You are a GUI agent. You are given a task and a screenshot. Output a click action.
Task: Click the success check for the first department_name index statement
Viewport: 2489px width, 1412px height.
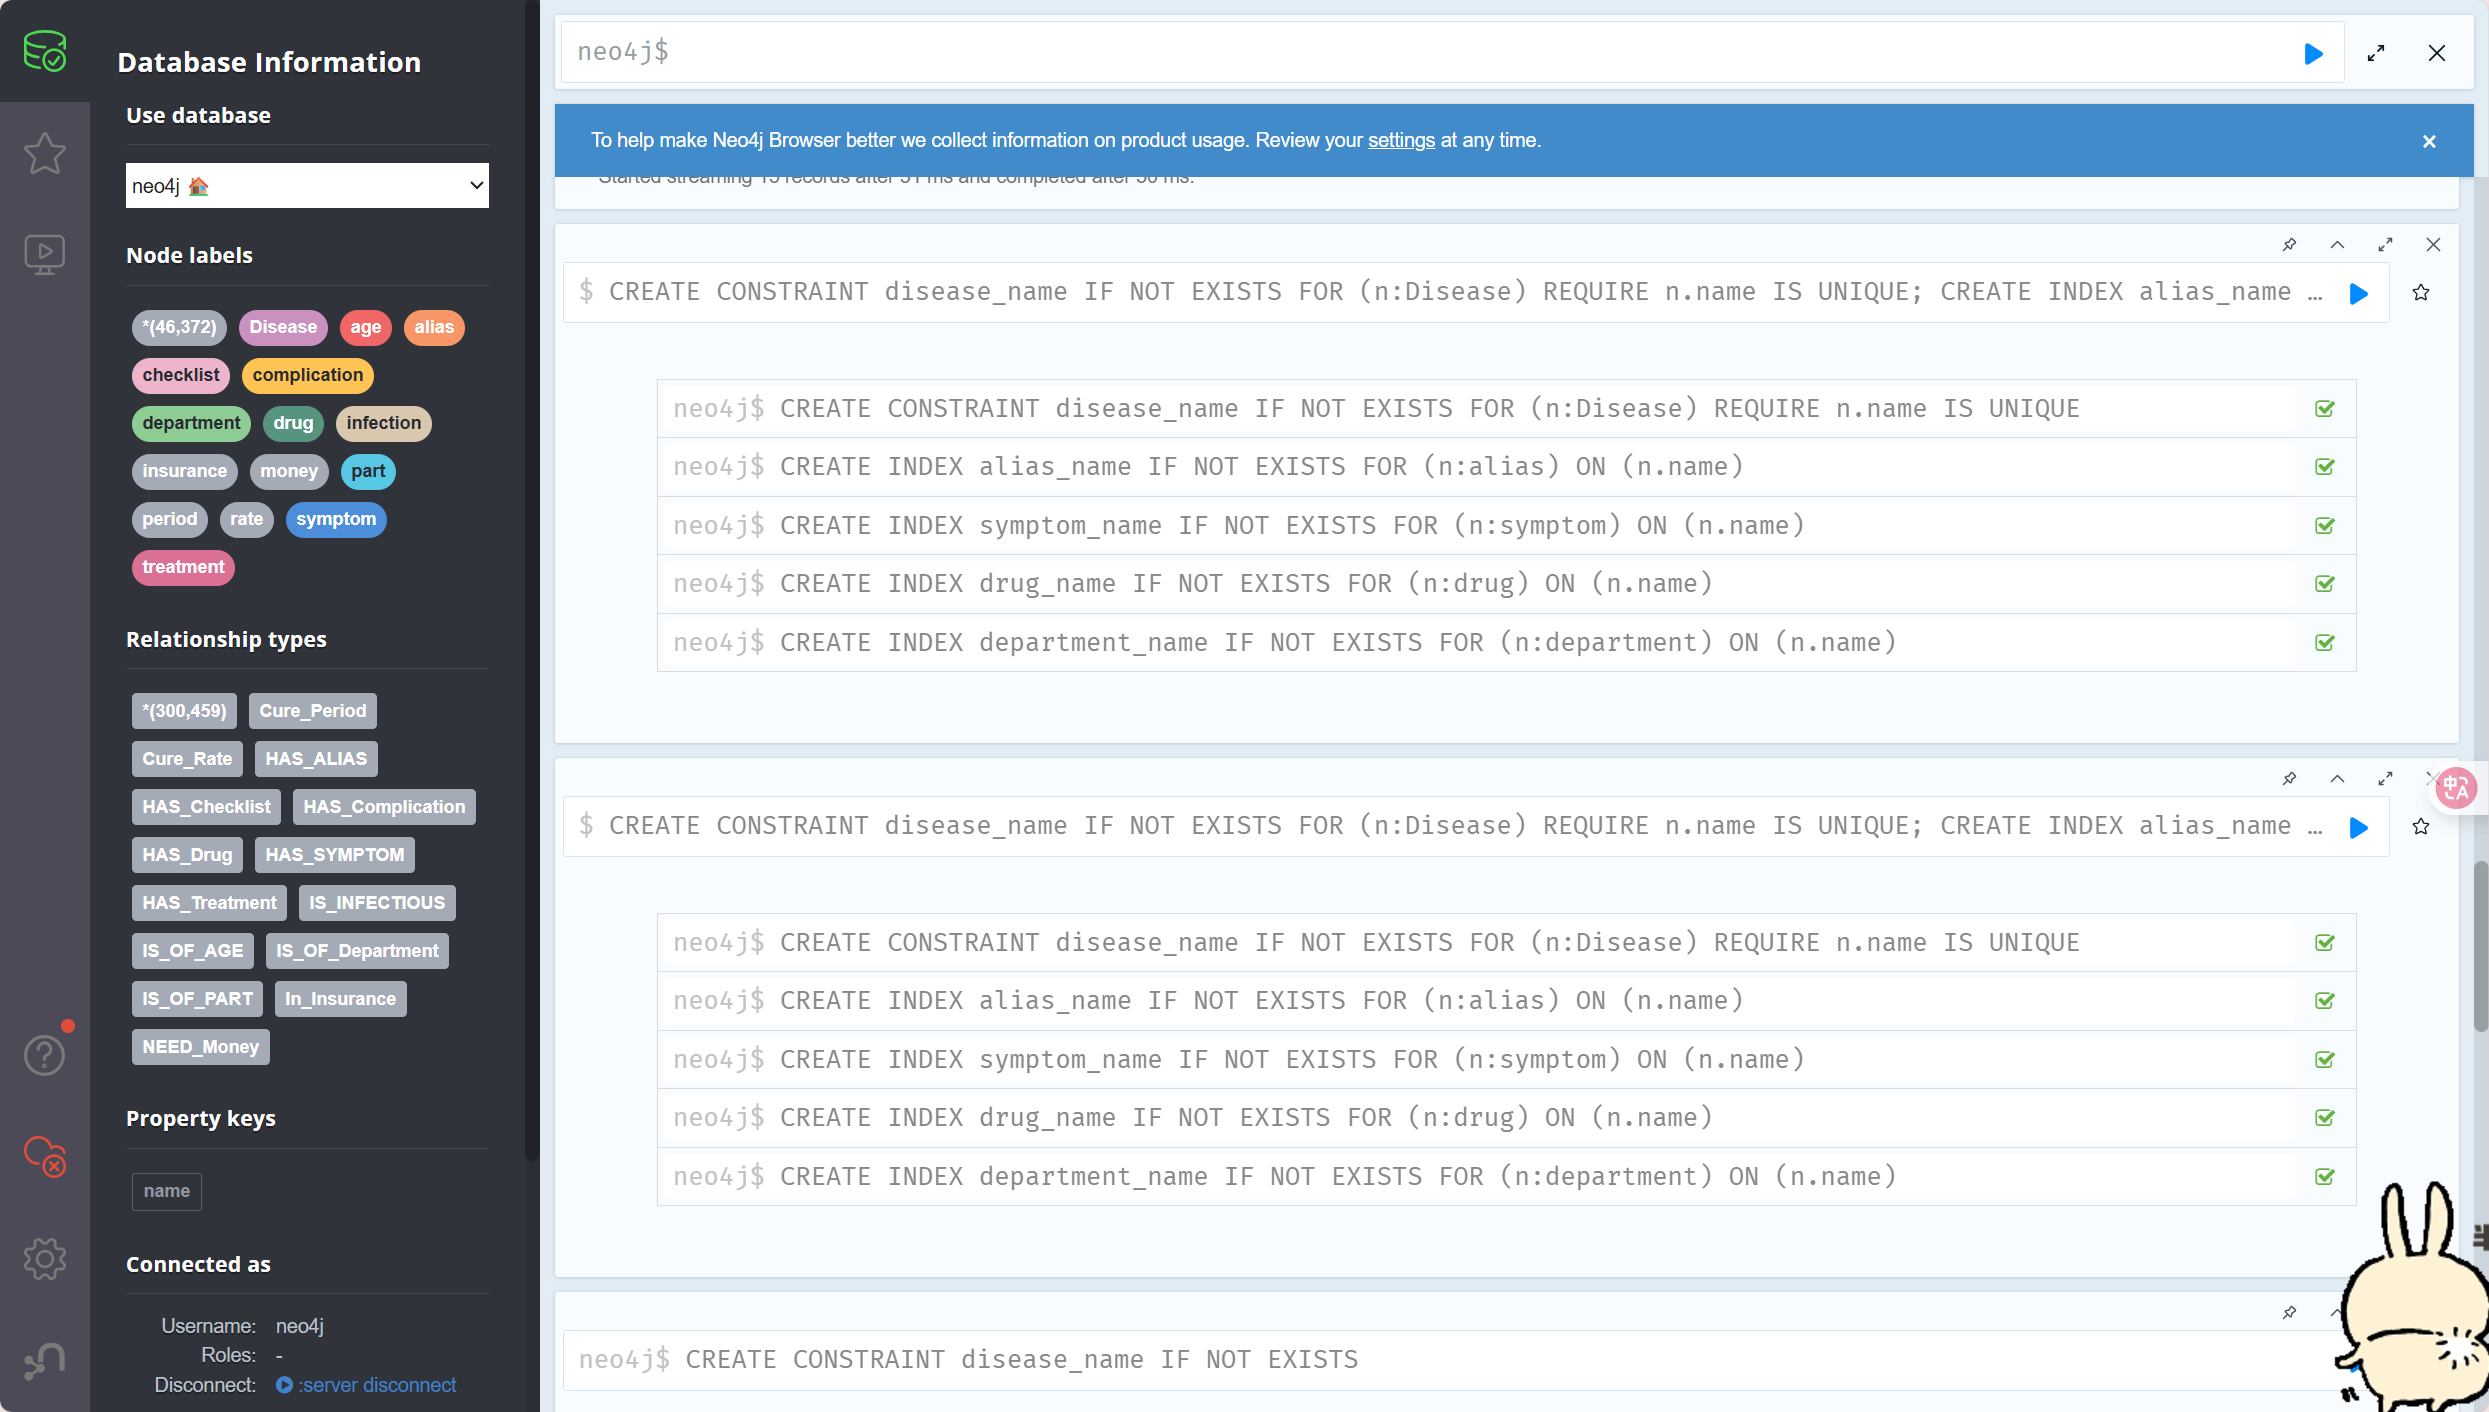pos(2325,643)
